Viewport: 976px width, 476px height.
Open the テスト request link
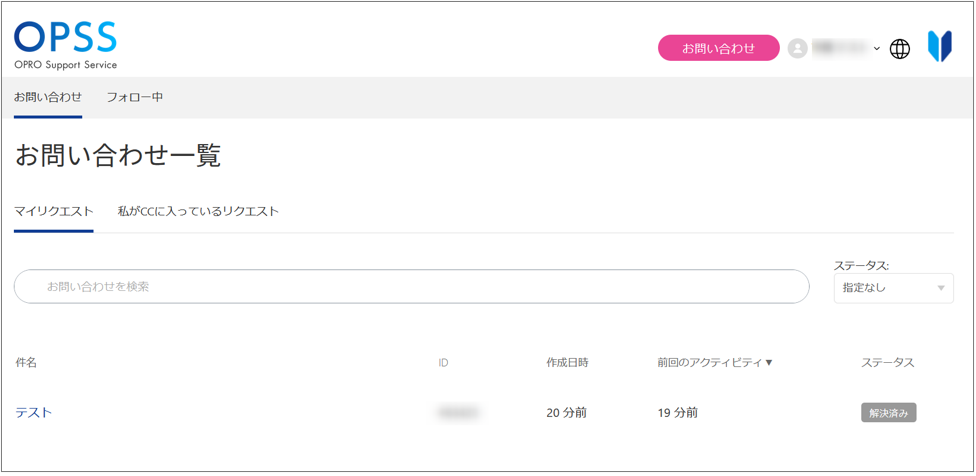(x=34, y=413)
